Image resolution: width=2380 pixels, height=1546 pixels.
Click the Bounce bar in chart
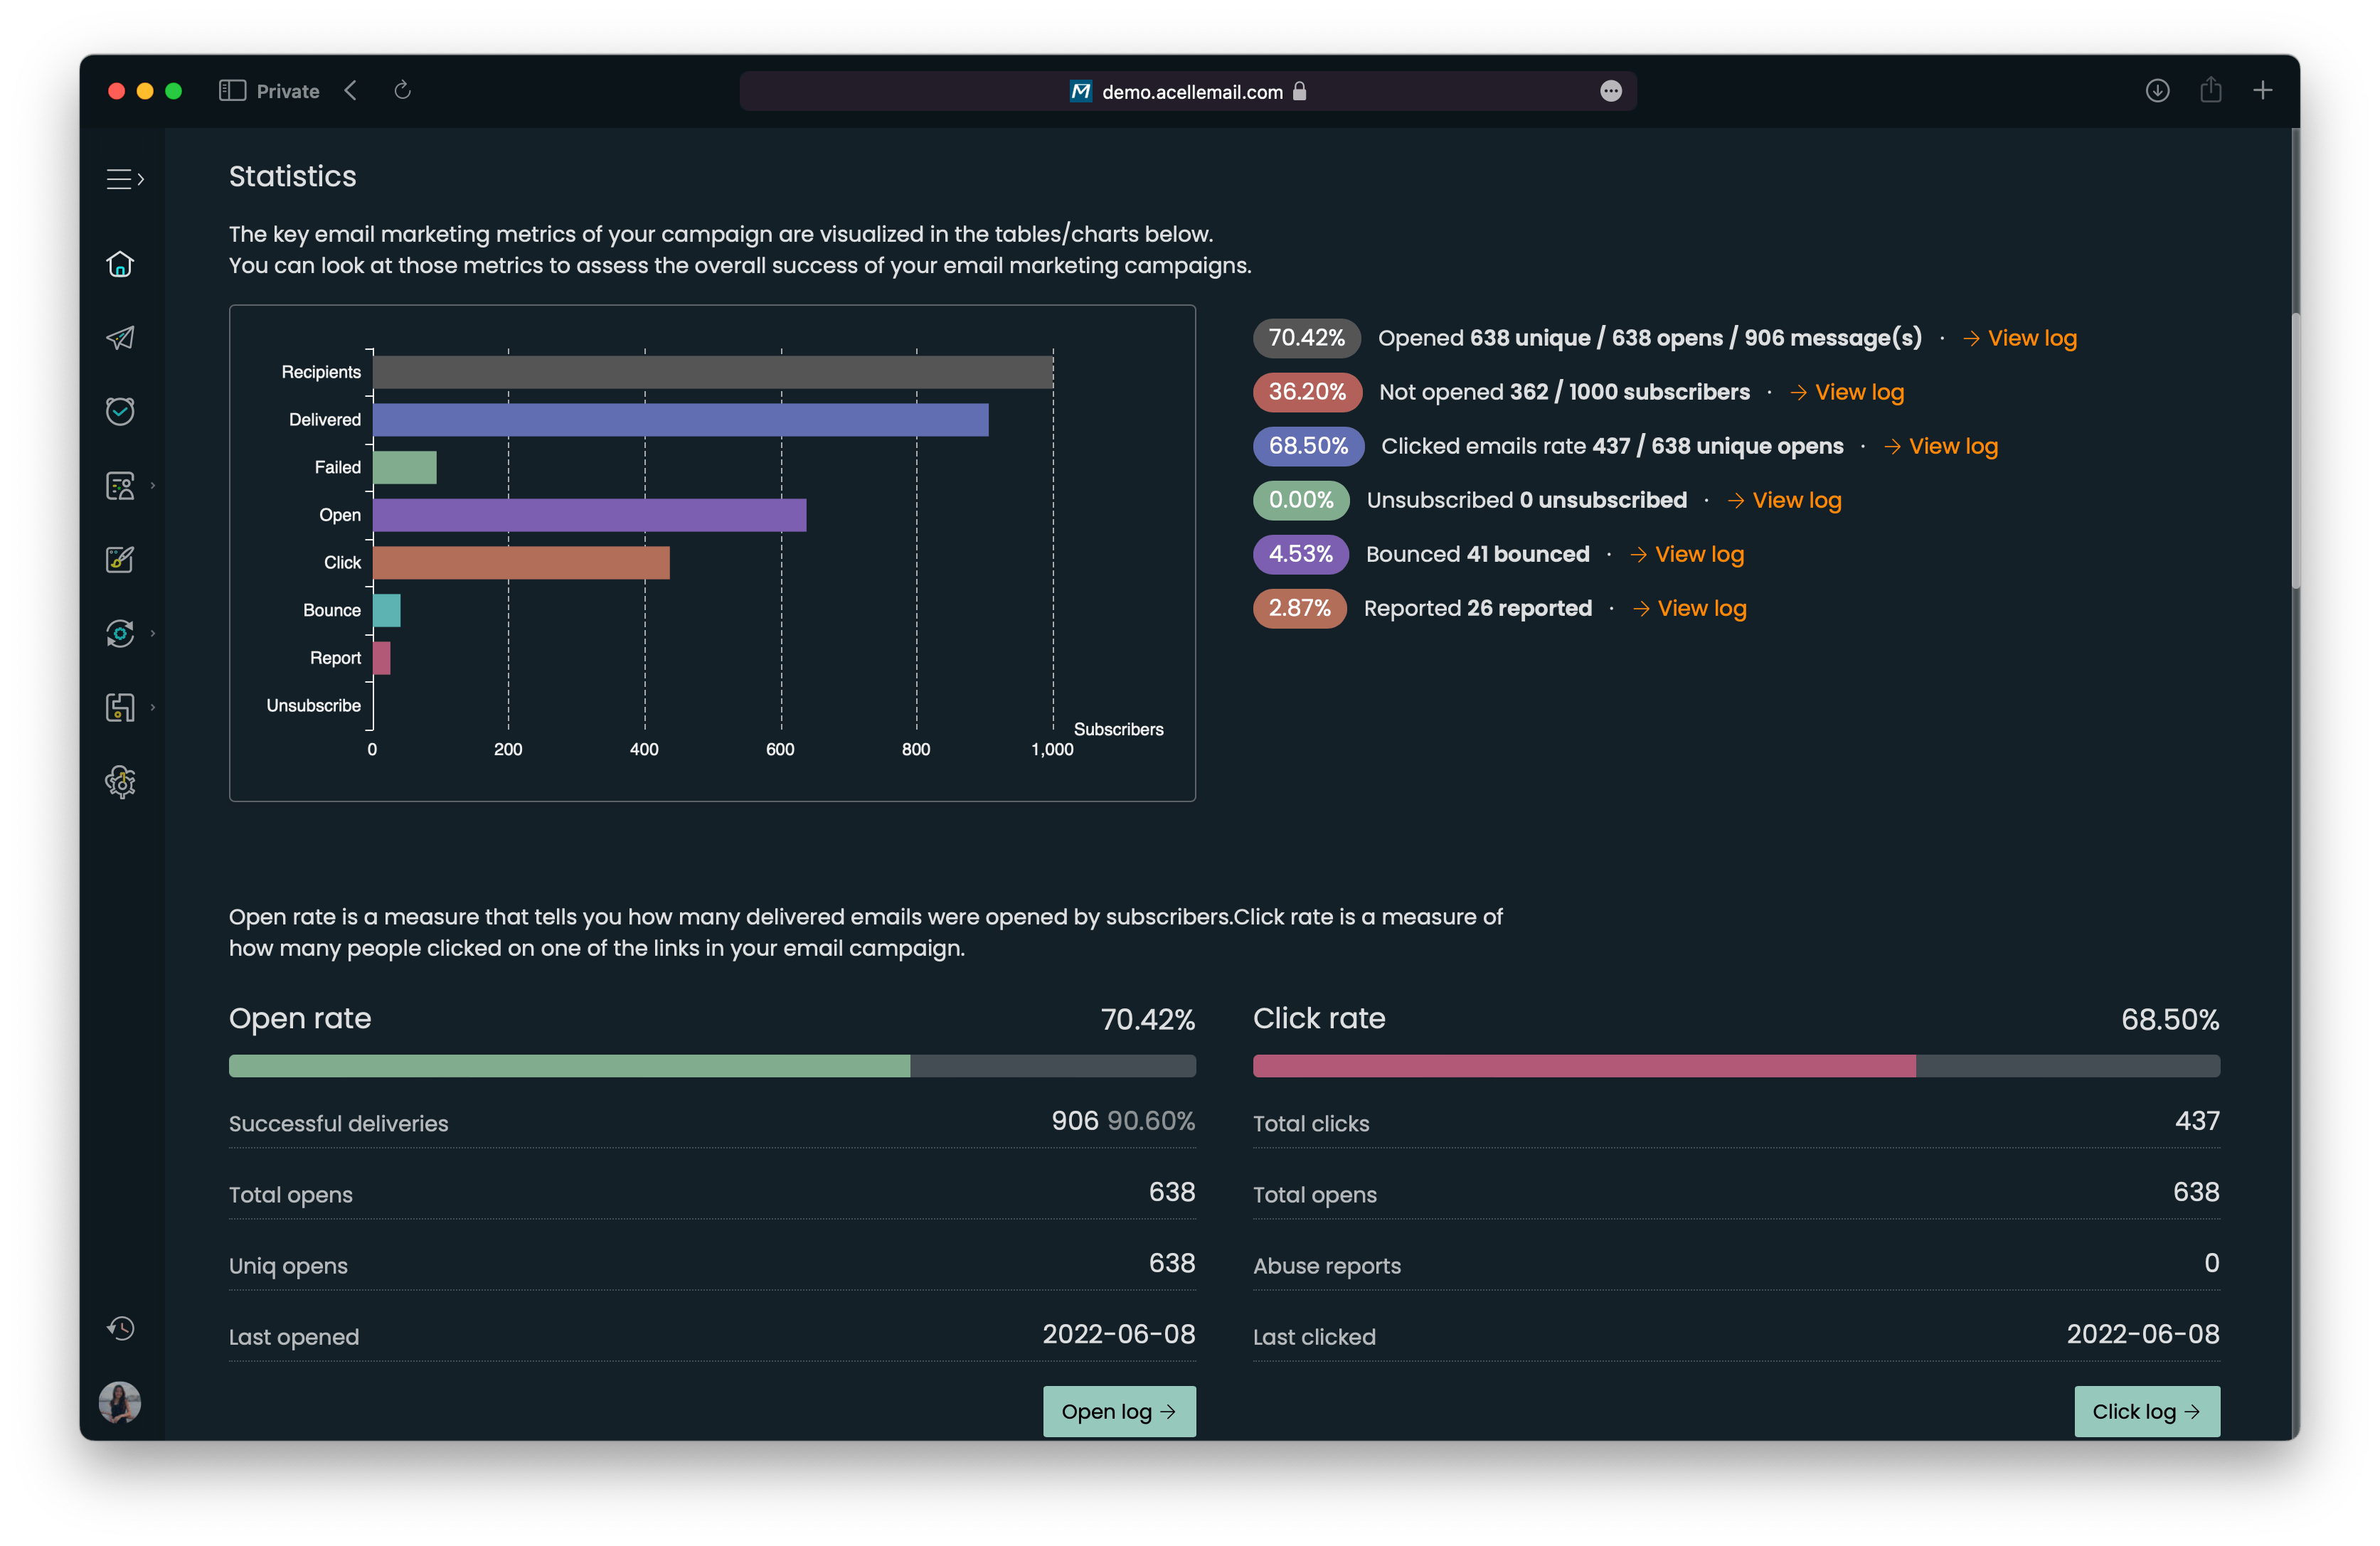coord(387,610)
